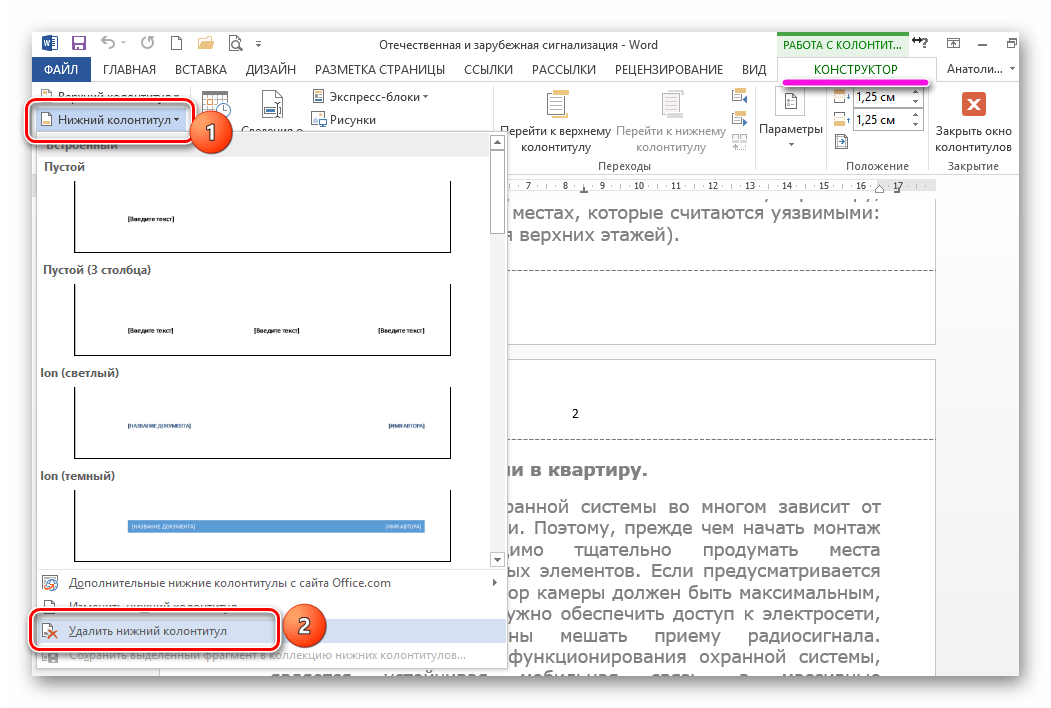Click the Undo arrow icon

tap(105, 43)
